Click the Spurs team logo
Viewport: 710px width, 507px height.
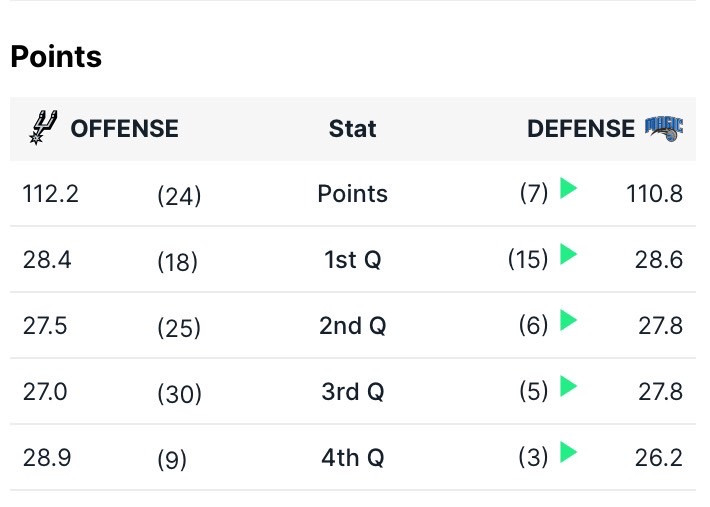[x=43, y=127]
